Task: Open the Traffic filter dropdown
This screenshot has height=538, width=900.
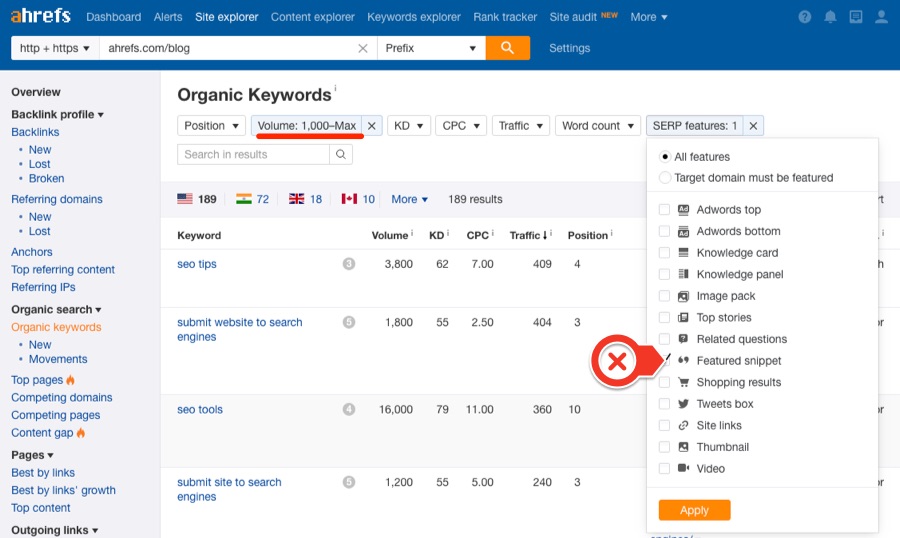Action: pos(521,126)
